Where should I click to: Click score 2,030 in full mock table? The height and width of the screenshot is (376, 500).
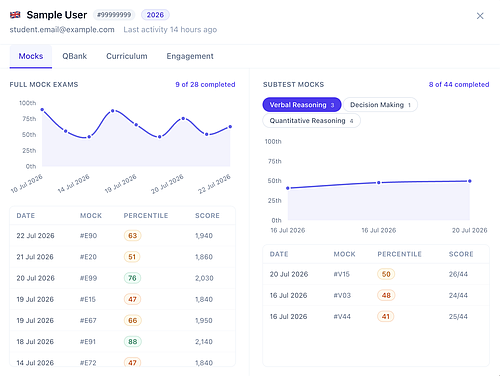click(x=204, y=278)
